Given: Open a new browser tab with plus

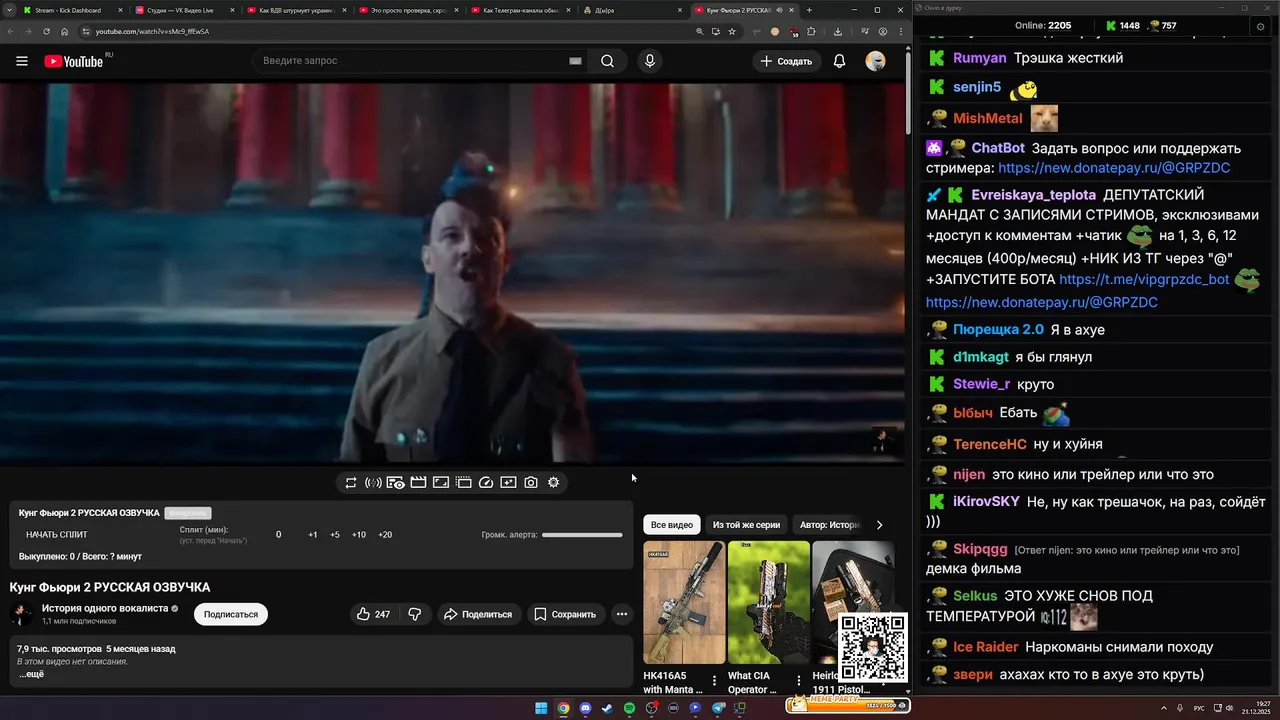Looking at the screenshot, I should pyautogui.click(x=810, y=10).
